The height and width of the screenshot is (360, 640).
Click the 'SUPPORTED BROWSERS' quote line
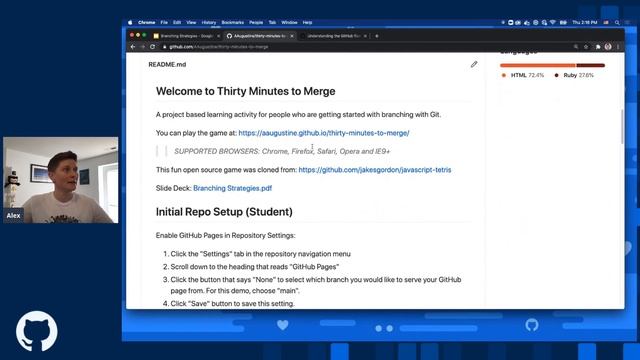coord(282,151)
